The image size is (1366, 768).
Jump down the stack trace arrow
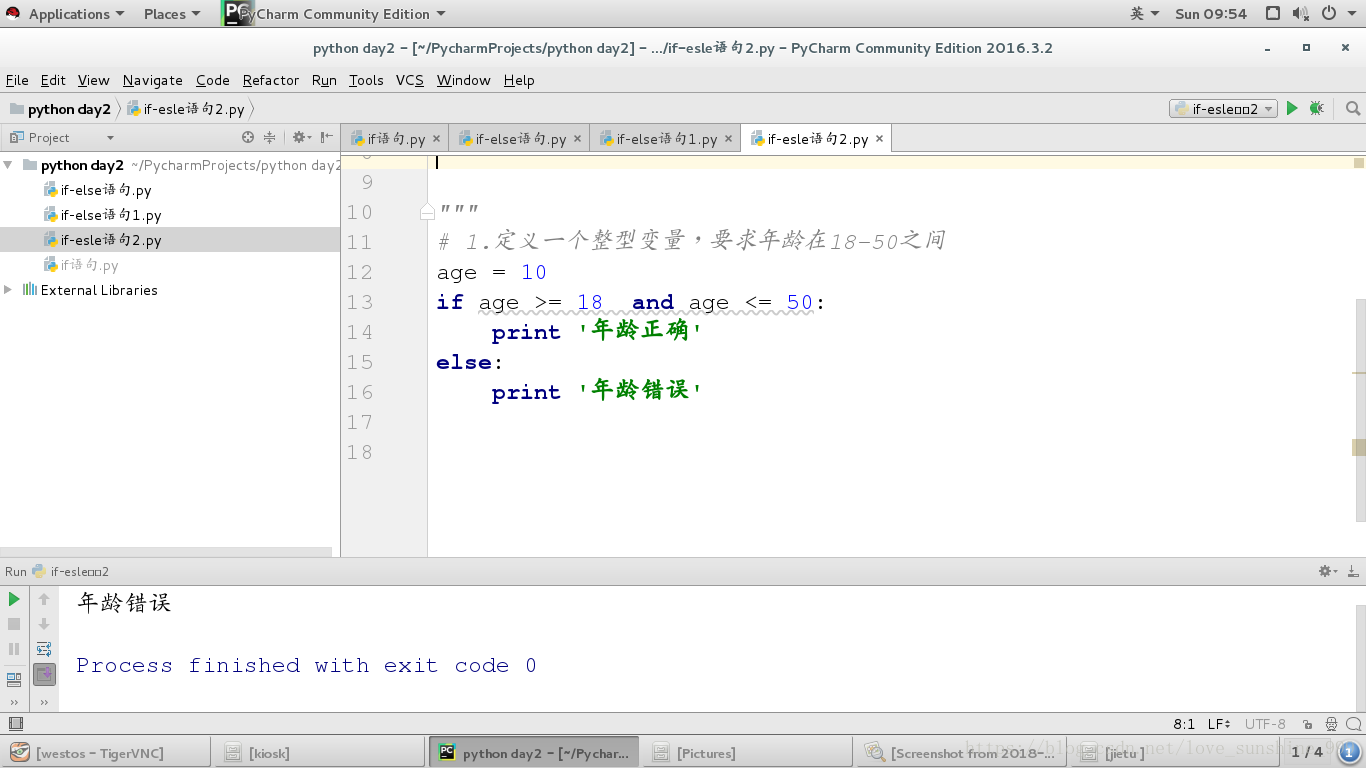tap(44, 624)
